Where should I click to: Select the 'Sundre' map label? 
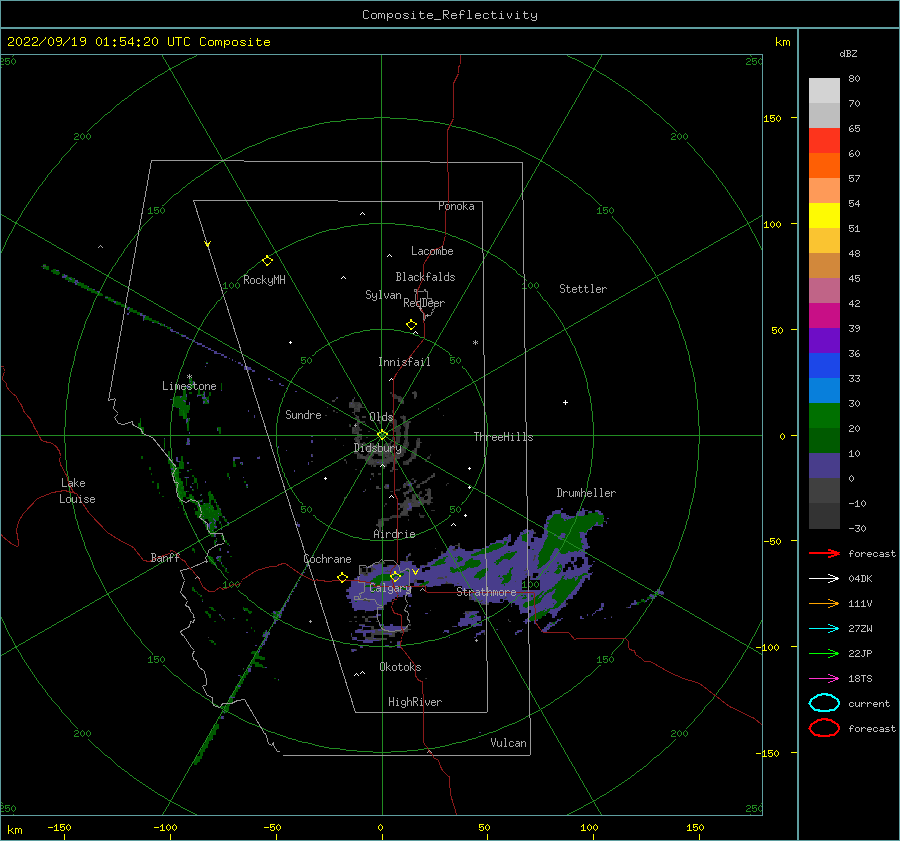[303, 414]
